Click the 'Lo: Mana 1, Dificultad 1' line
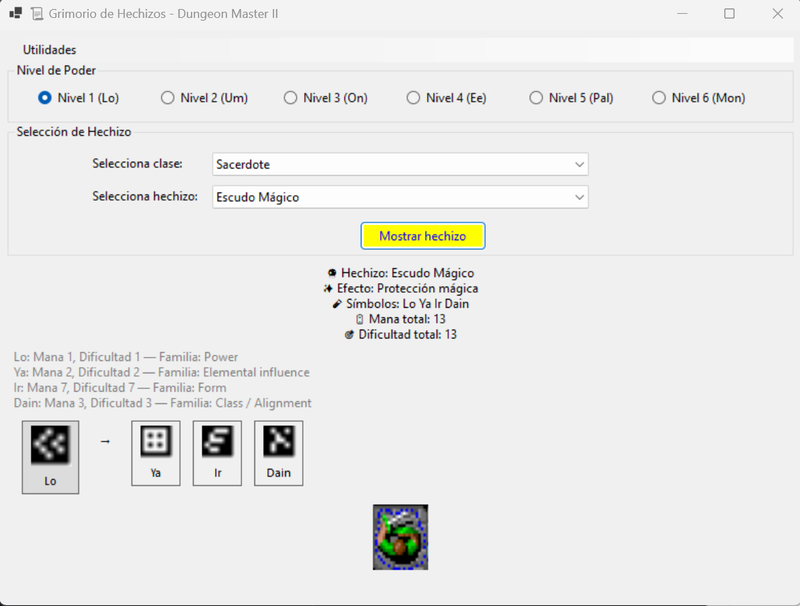This screenshot has width=800, height=606. coord(126,357)
